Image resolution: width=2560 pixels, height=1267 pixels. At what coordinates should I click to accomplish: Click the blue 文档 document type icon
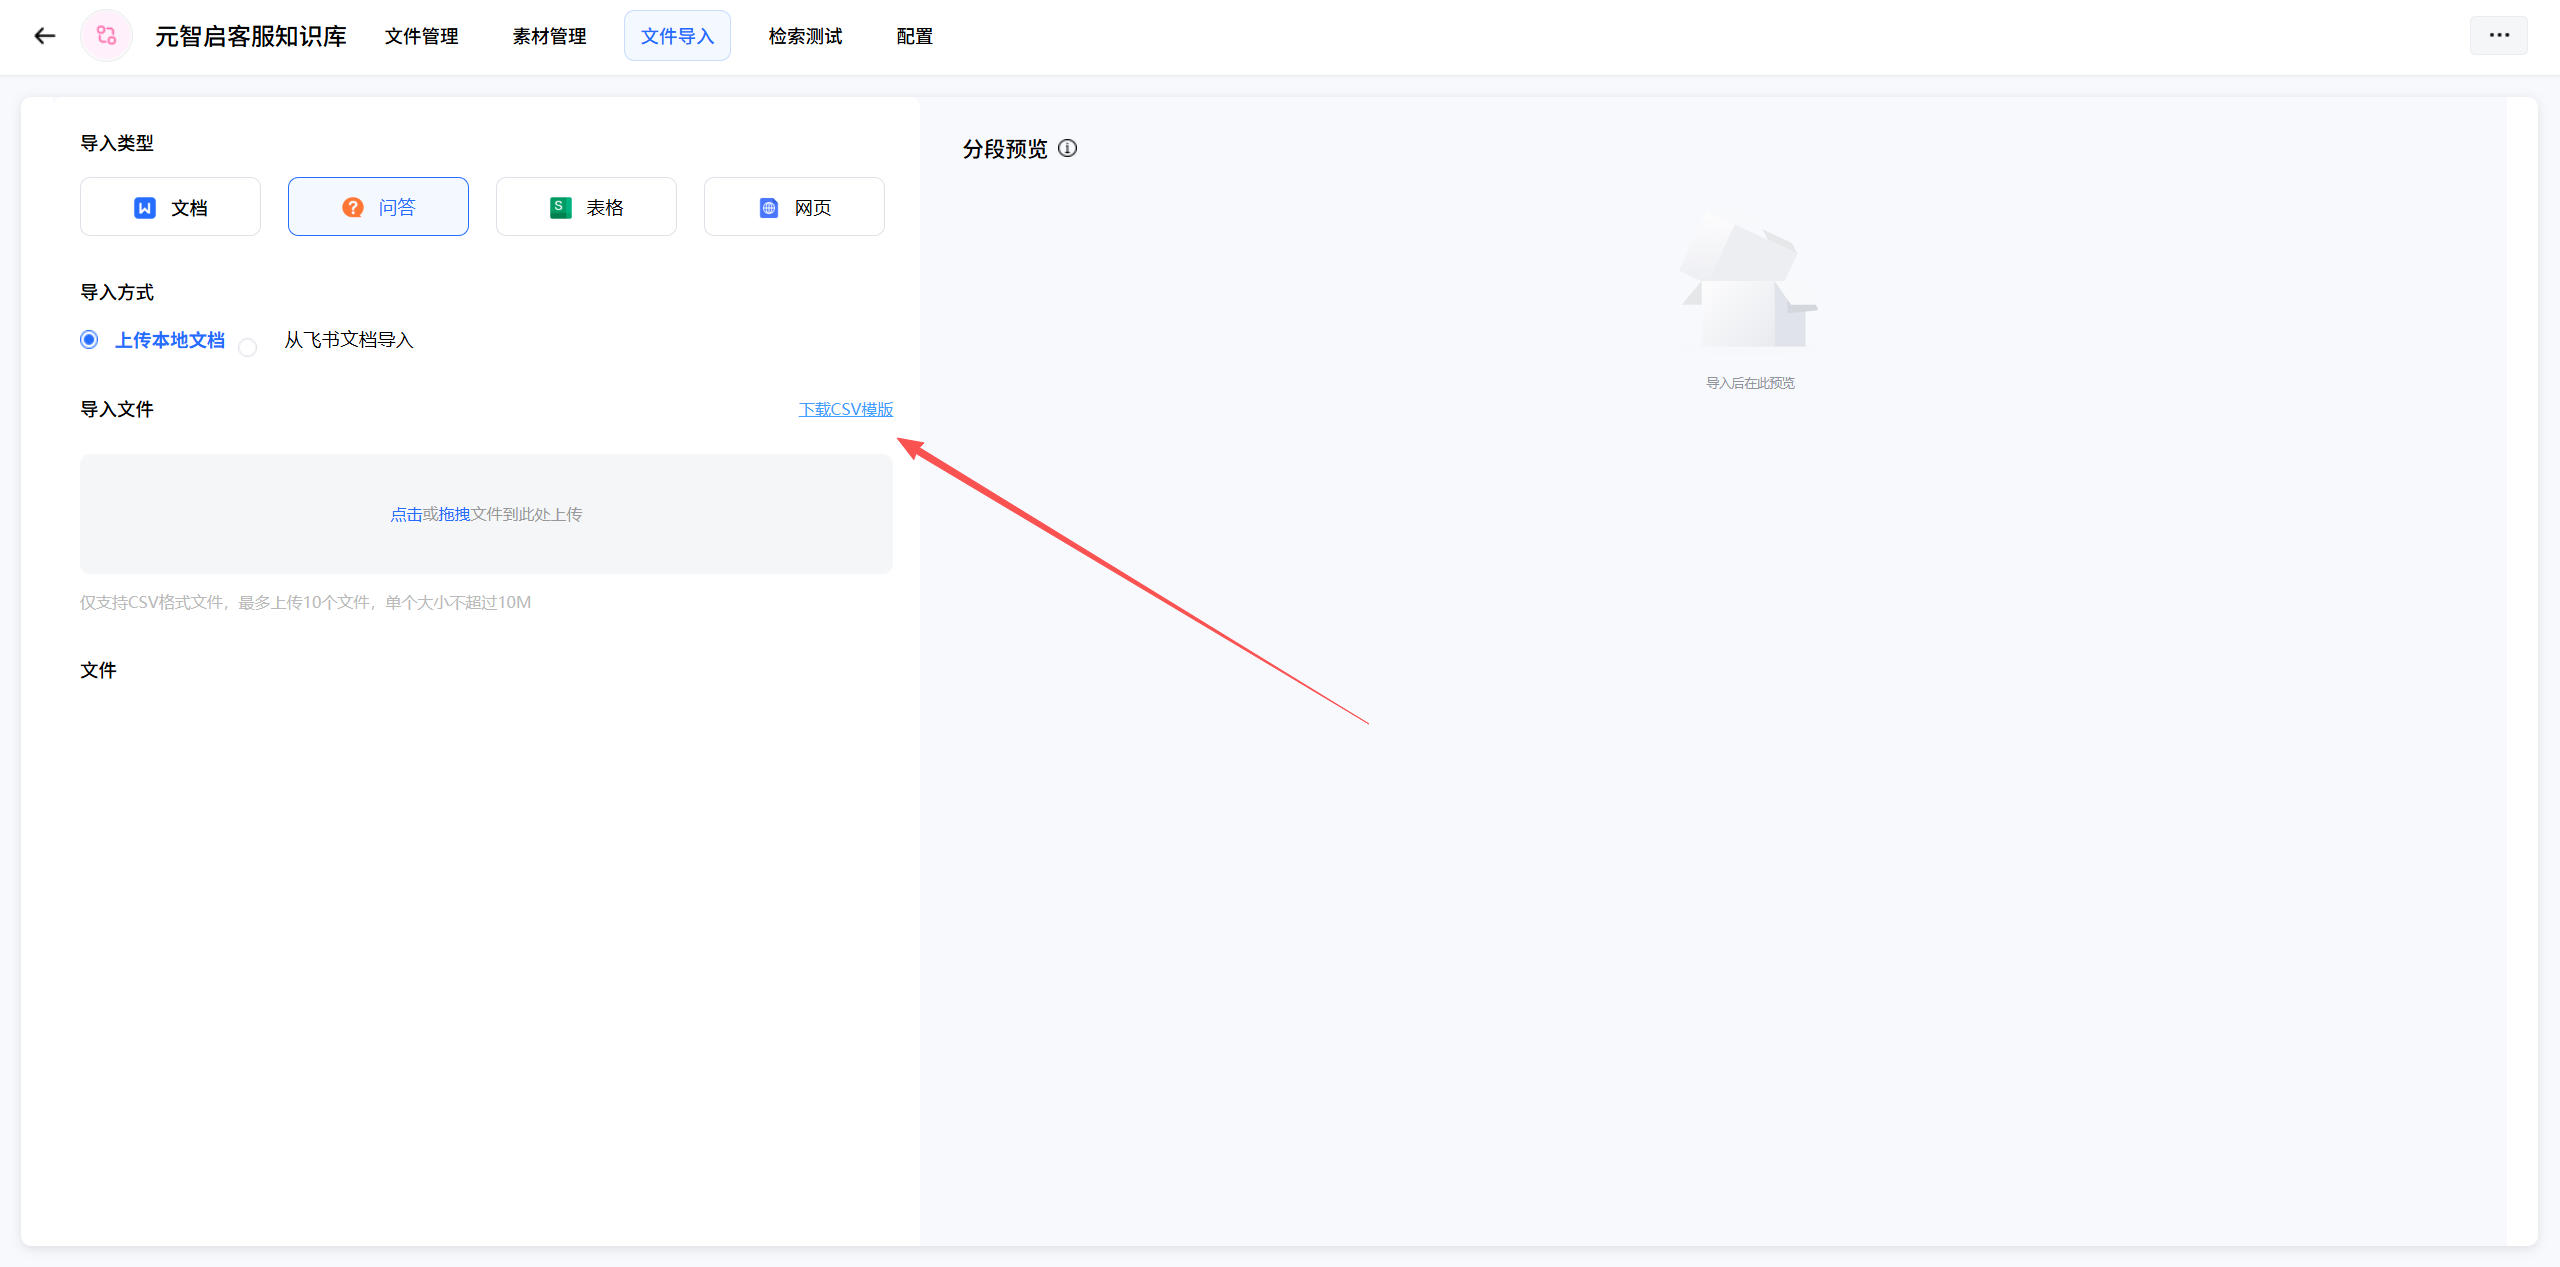[x=145, y=207]
